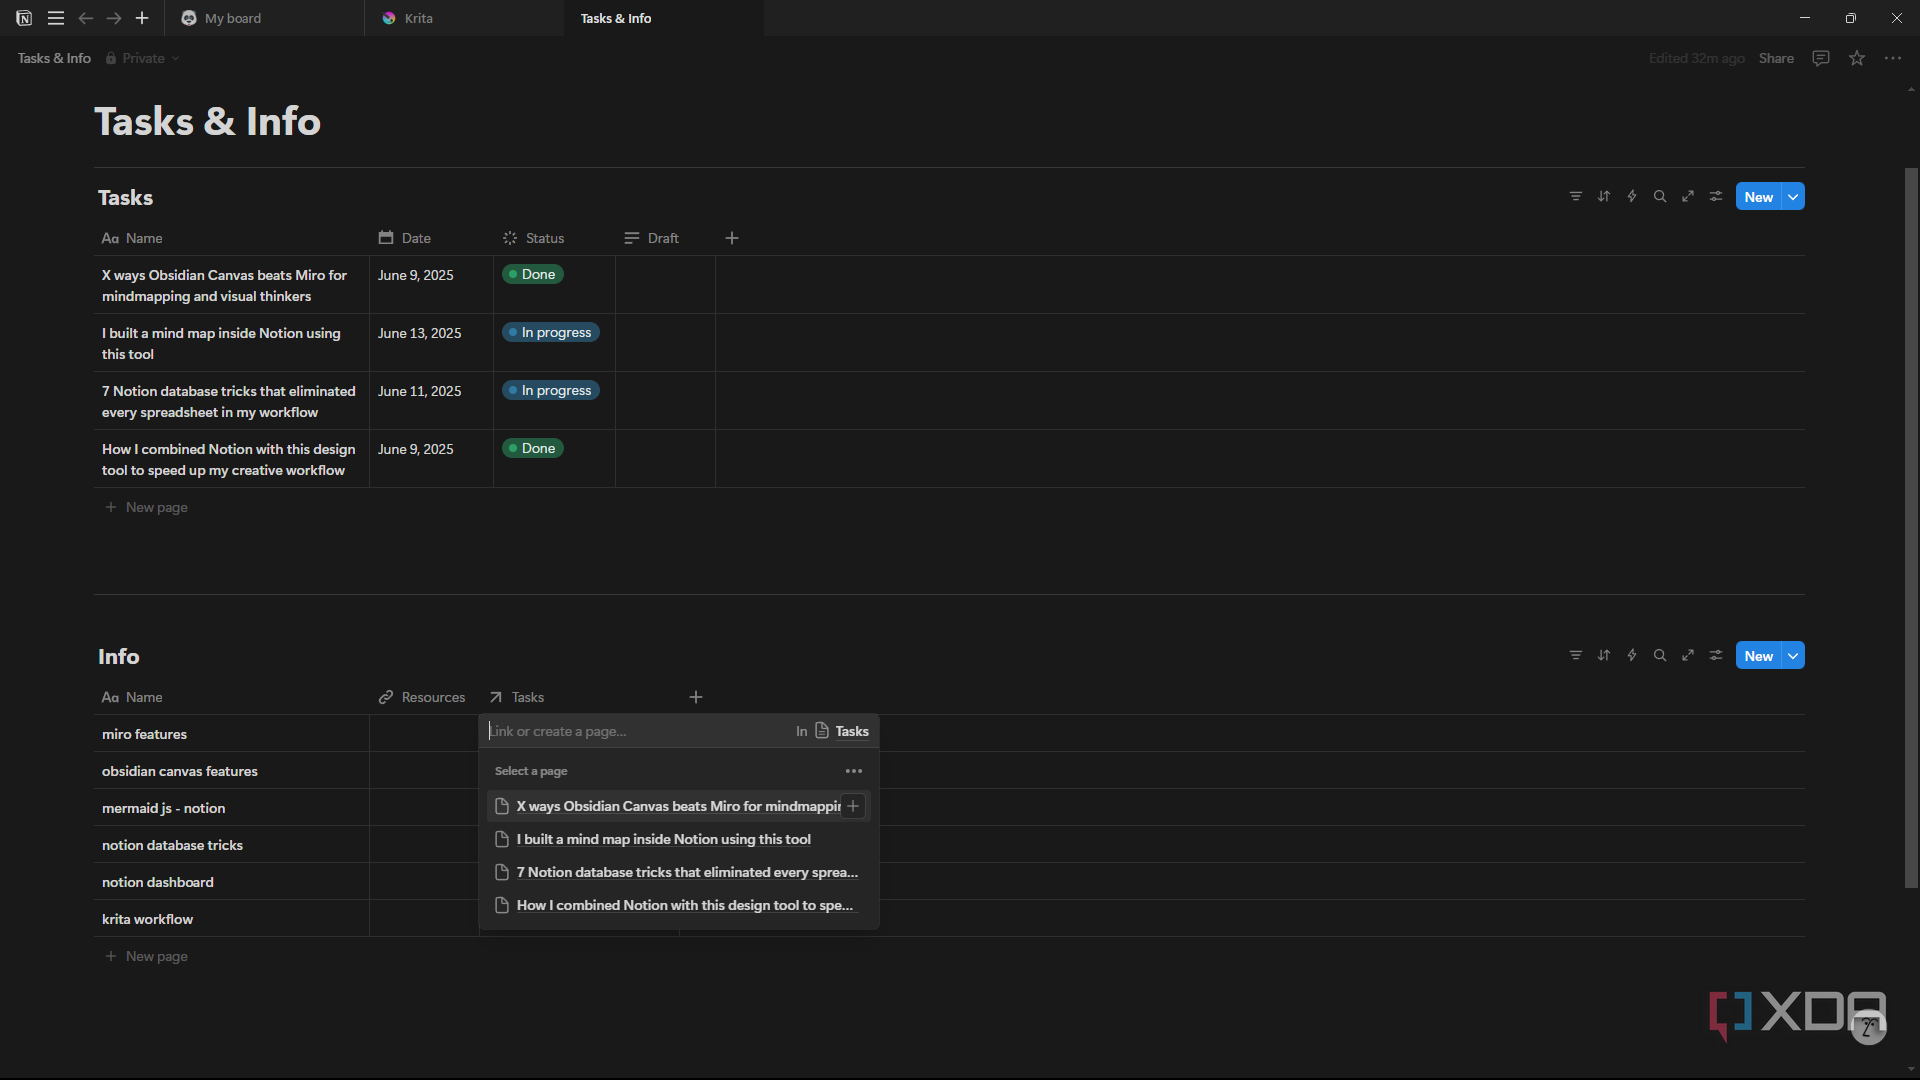Viewport: 1920px width, 1080px height.
Task: Expand the Private sharing dropdown
Action: tap(143, 58)
